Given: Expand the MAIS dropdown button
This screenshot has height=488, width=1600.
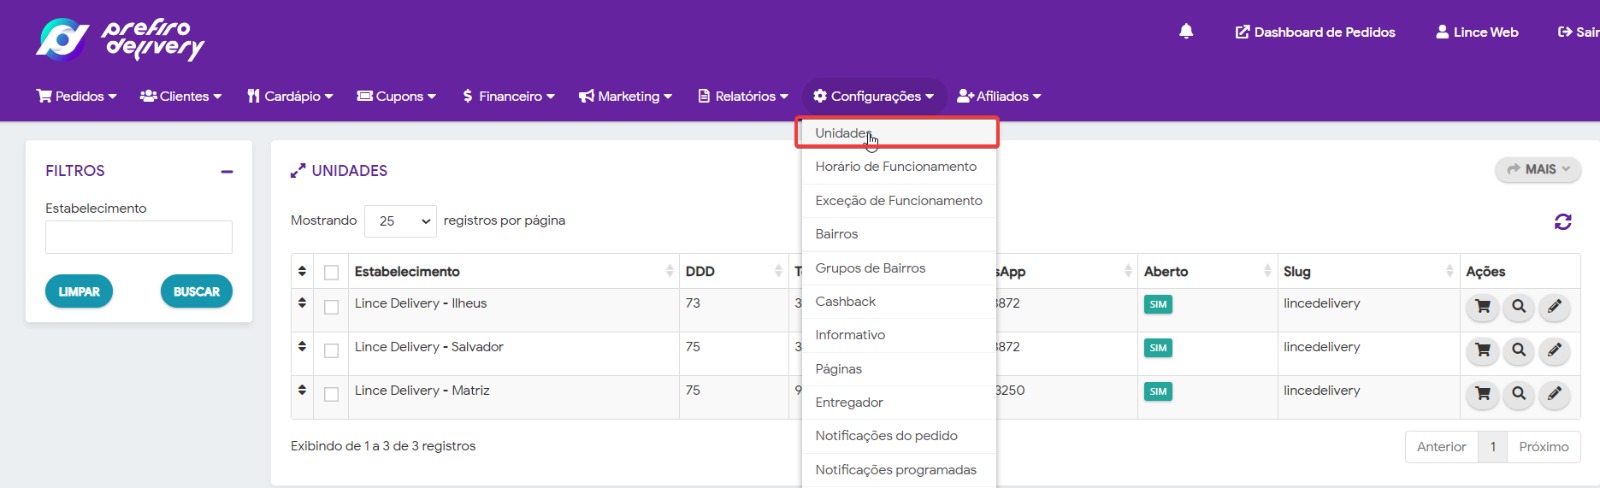Looking at the screenshot, I should coord(1538,169).
